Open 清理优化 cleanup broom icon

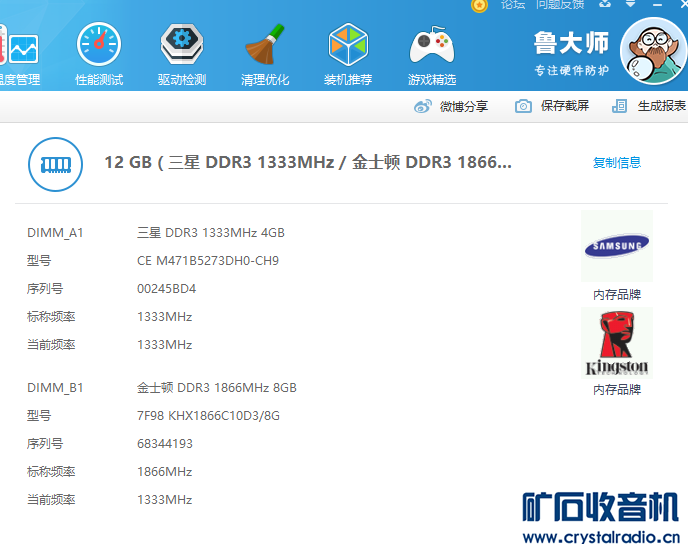tap(265, 44)
